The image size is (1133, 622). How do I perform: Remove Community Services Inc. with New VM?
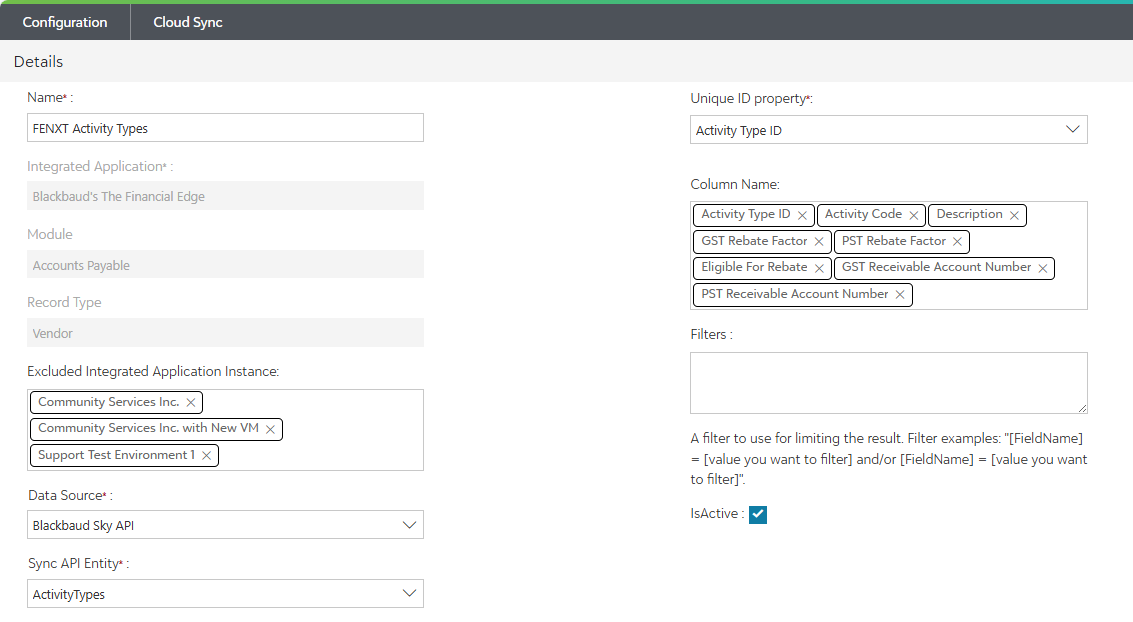[x=270, y=429]
